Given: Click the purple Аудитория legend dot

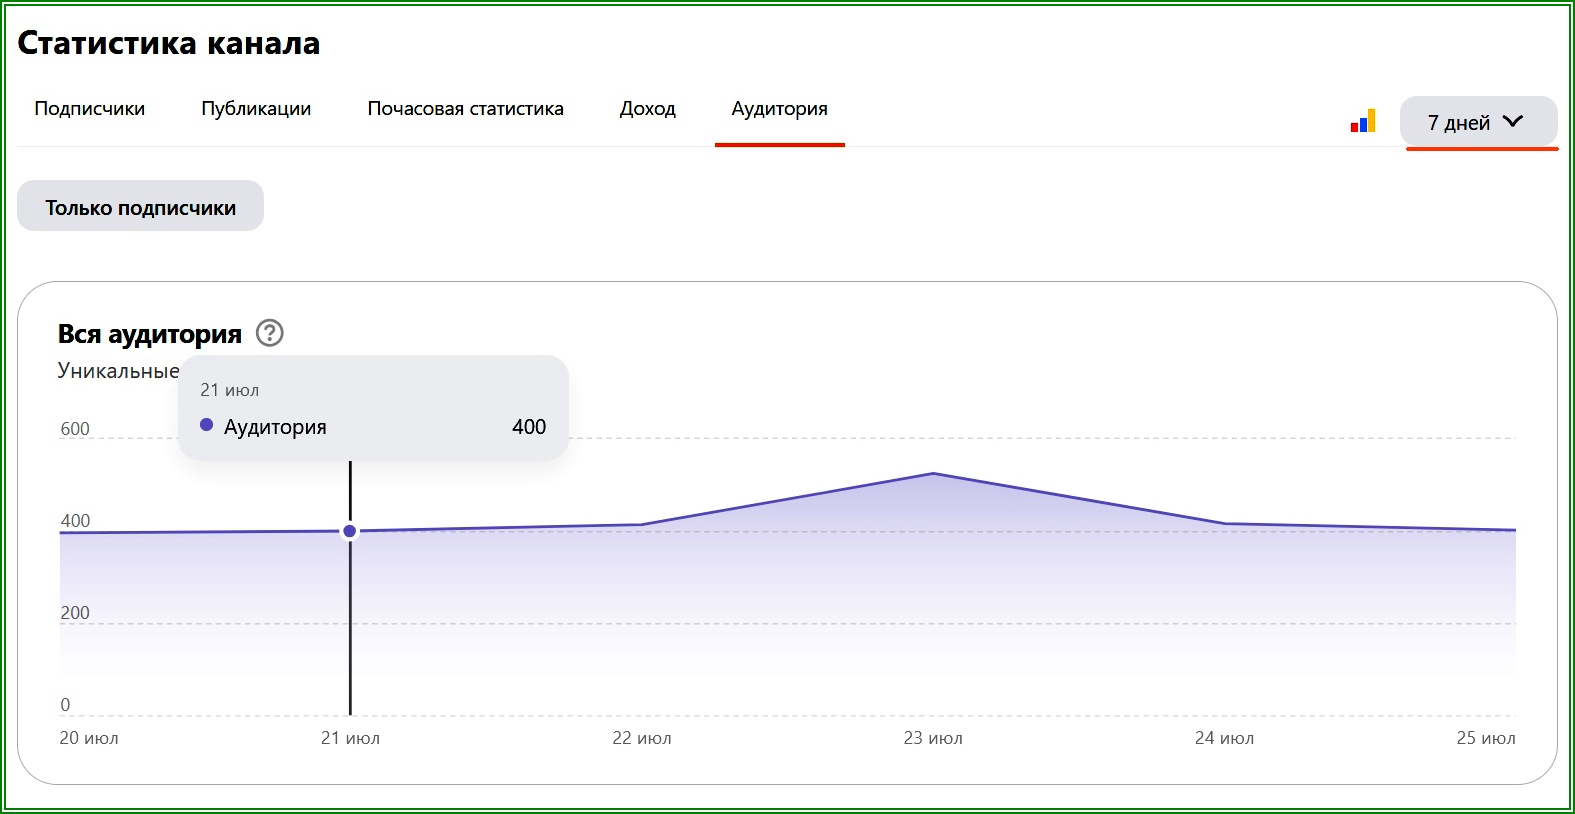Looking at the screenshot, I should pyautogui.click(x=207, y=425).
